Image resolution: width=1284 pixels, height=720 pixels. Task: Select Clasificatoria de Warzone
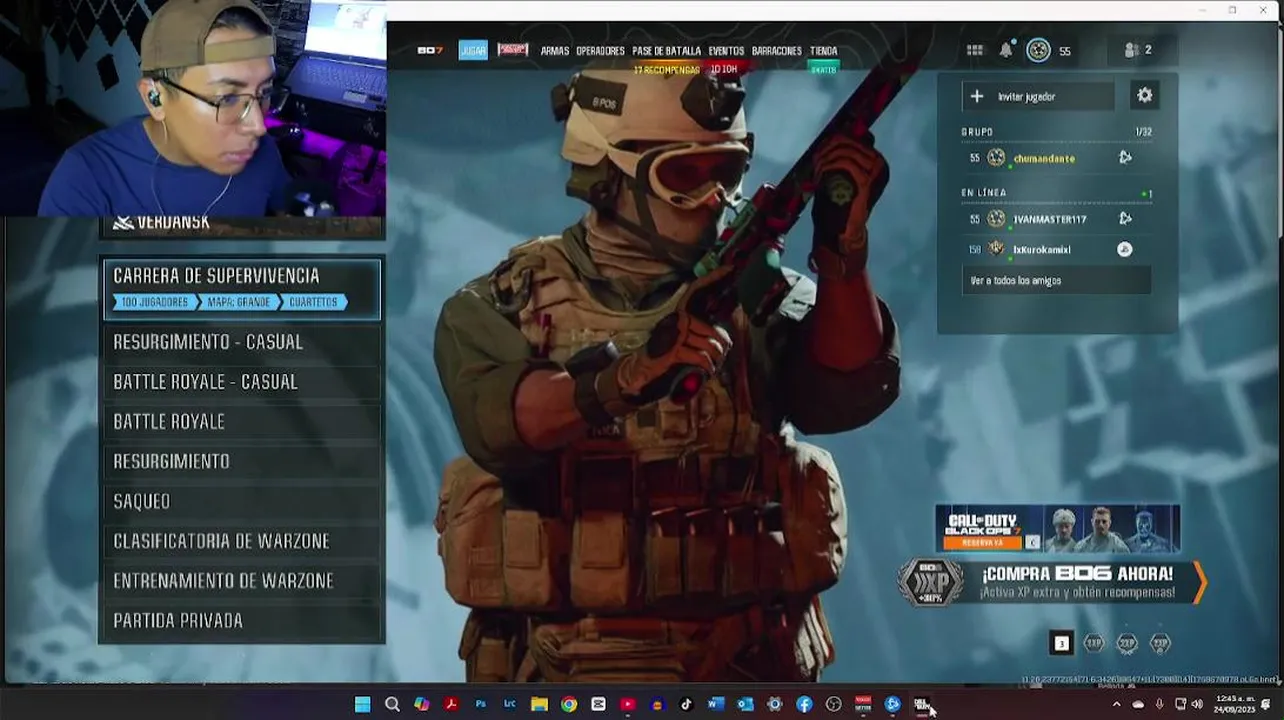(x=242, y=541)
